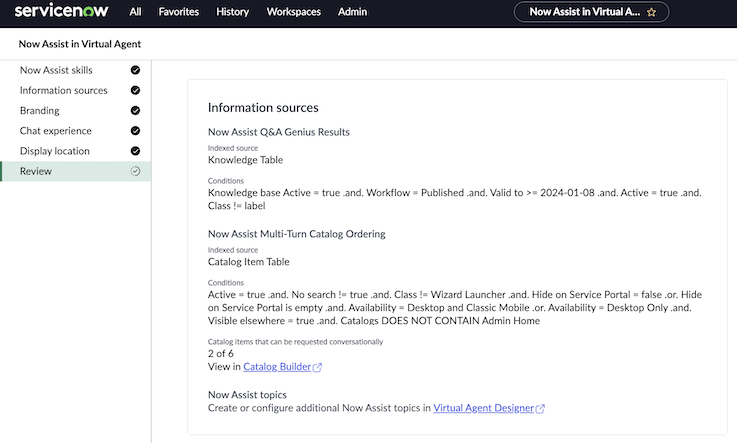The width and height of the screenshot is (737, 443).
Task: Click the Branding completed checkmark
Action: point(135,110)
